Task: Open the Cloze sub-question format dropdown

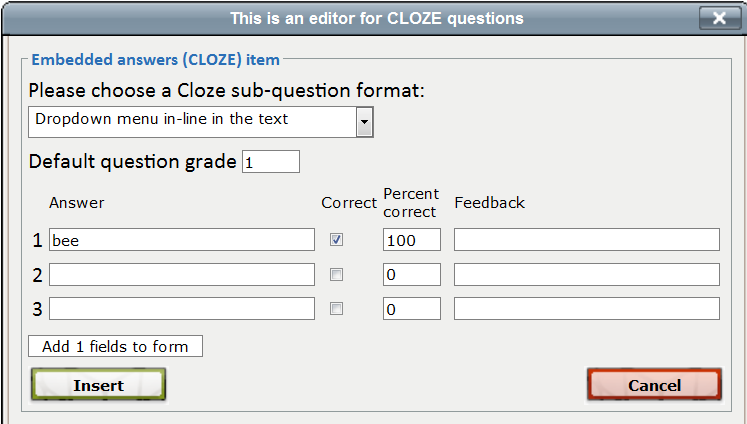Action: tap(192, 121)
